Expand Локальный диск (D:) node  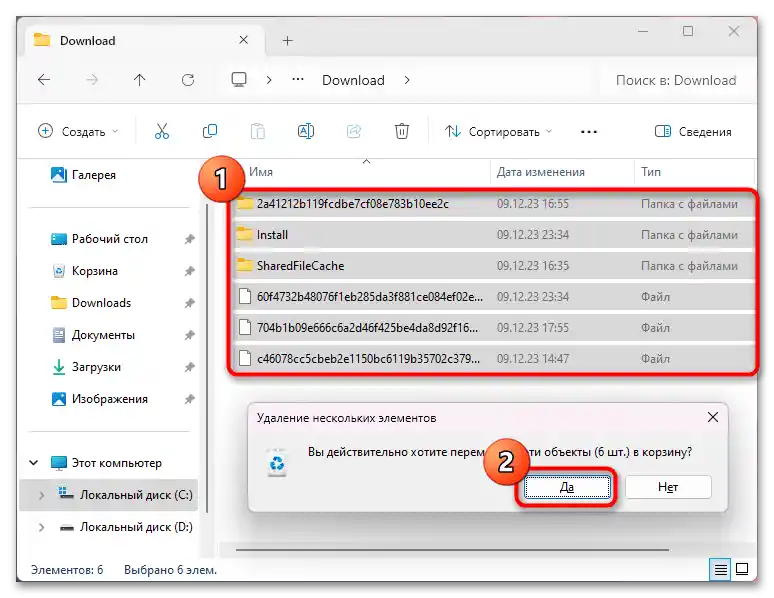41,527
